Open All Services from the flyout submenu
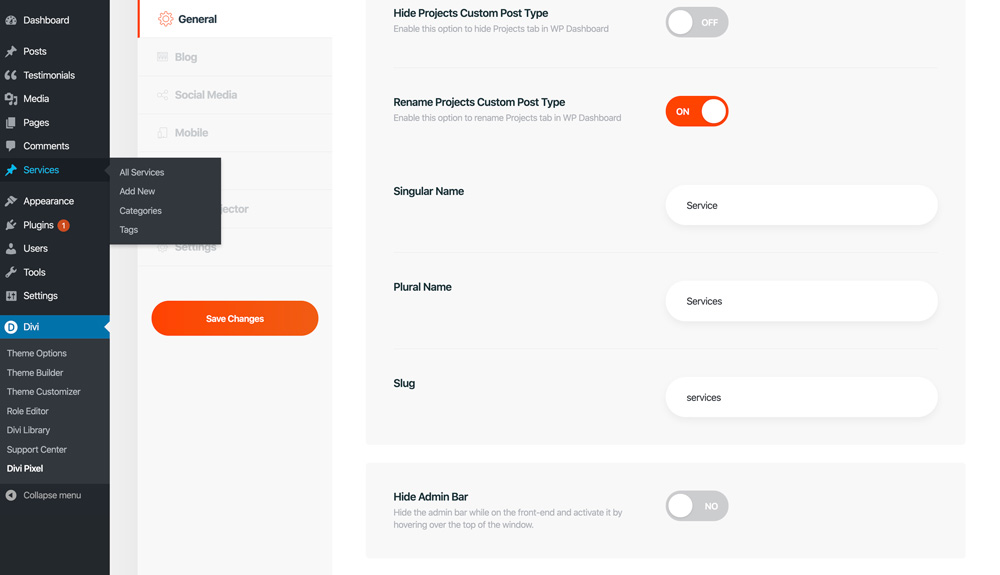The width and height of the screenshot is (1000, 575). (x=142, y=172)
